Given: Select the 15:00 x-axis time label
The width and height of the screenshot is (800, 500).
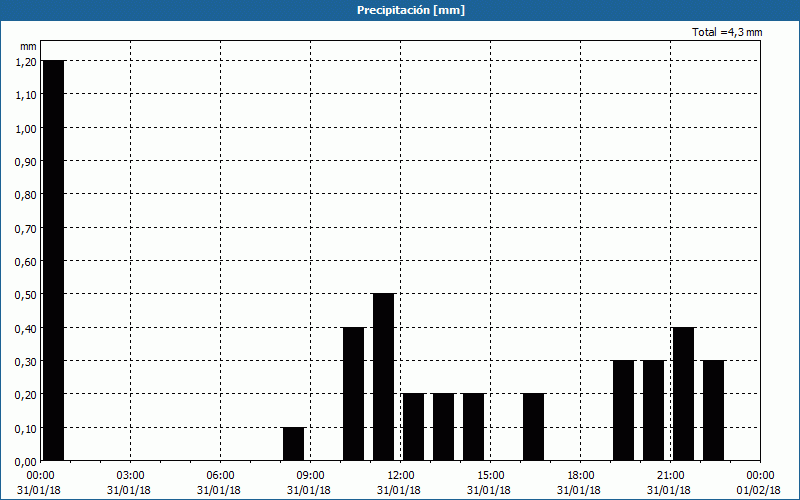Looking at the screenshot, I should point(490,476).
